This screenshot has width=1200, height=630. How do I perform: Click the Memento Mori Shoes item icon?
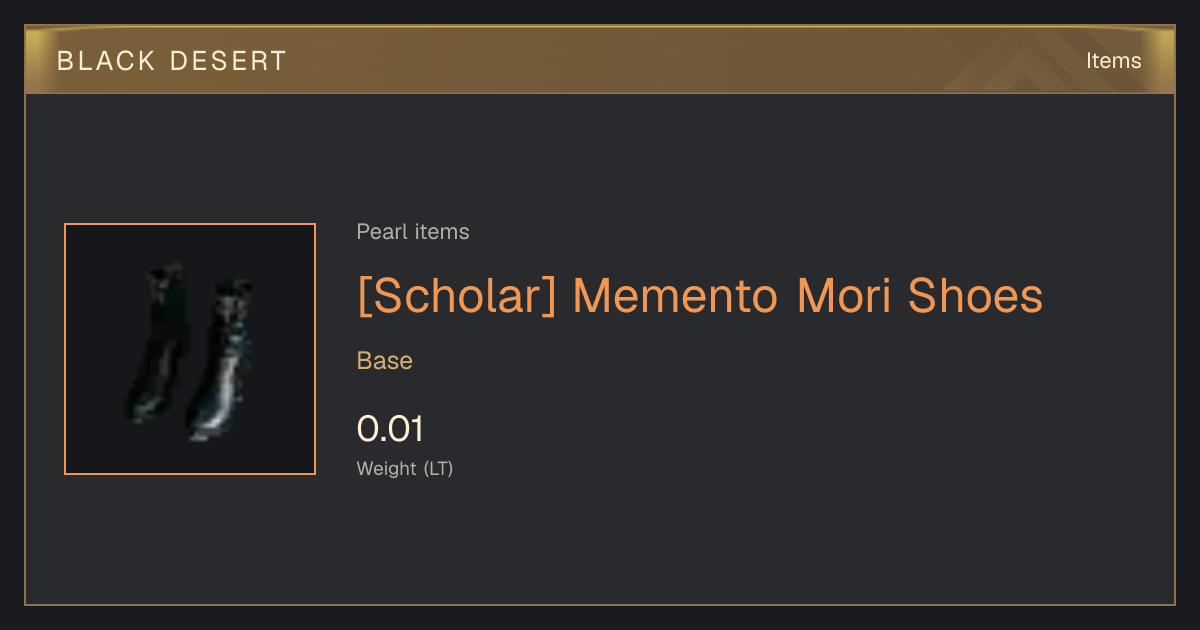(x=190, y=349)
